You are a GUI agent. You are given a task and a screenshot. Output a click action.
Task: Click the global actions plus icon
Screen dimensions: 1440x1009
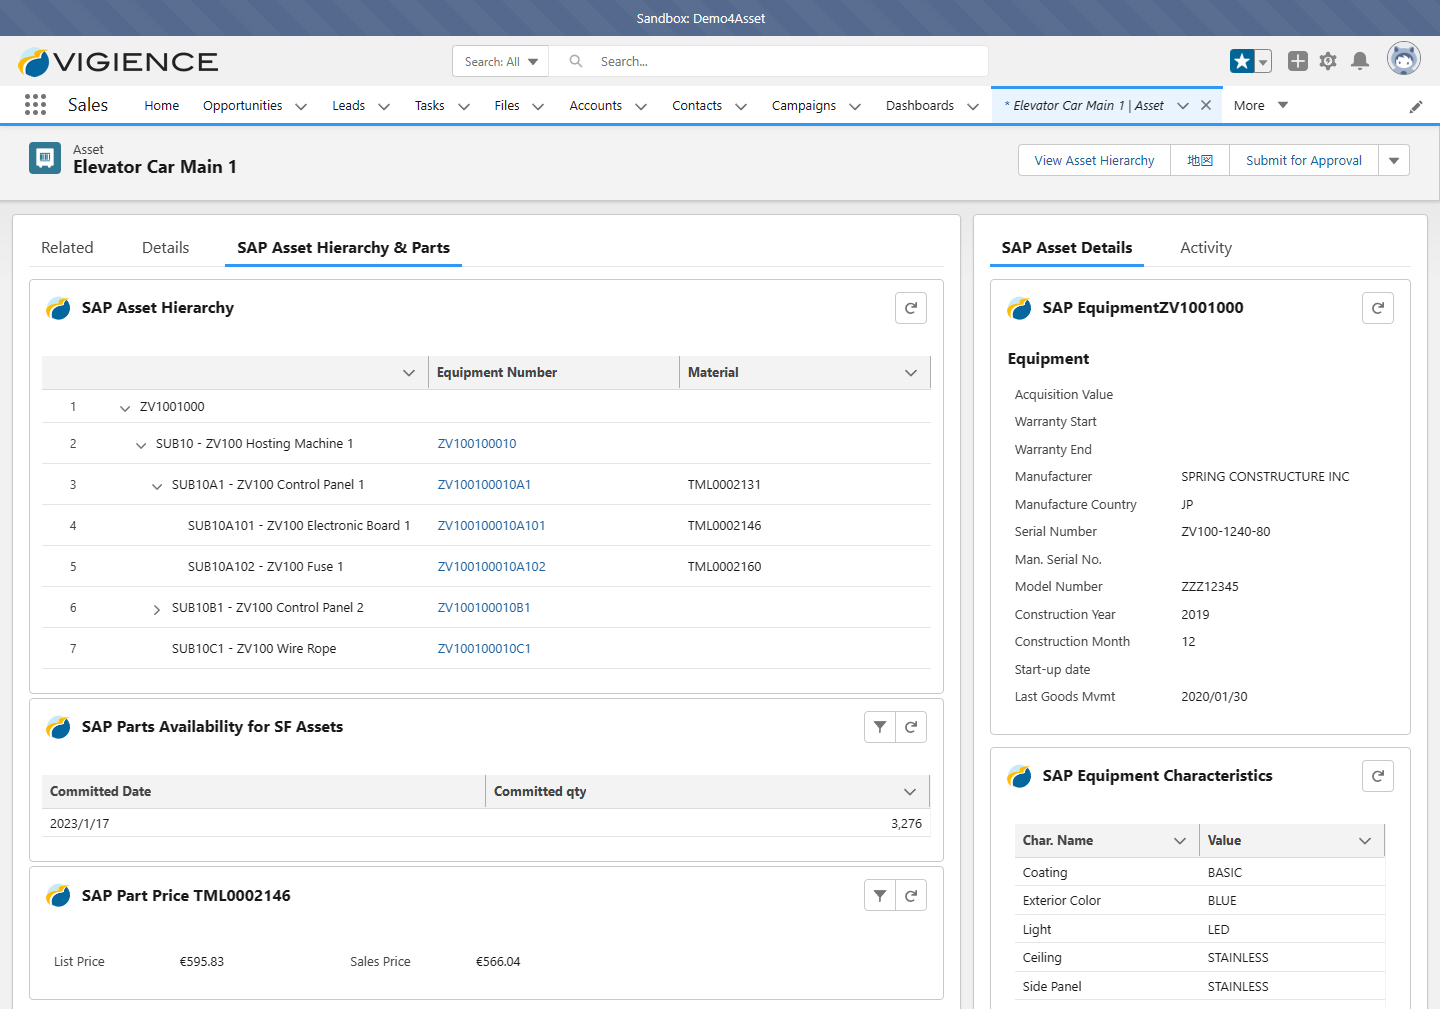click(x=1298, y=61)
